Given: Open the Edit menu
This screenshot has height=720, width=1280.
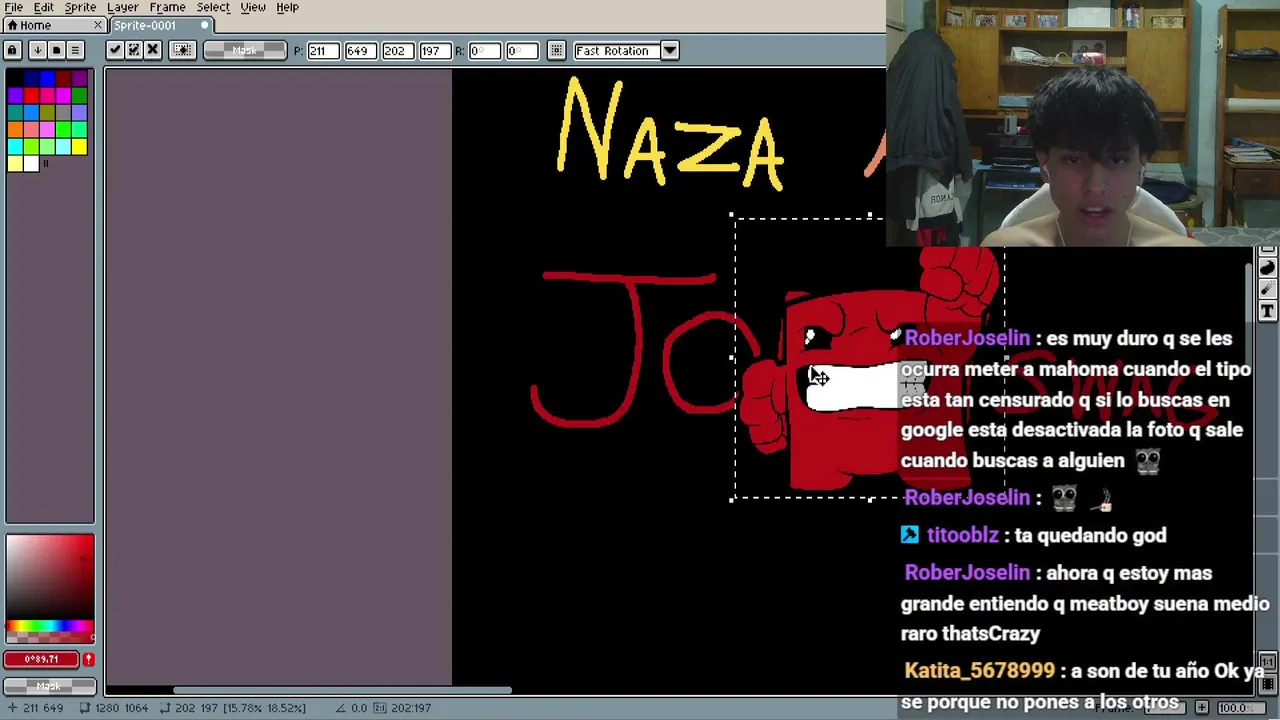Looking at the screenshot, I should point(44,7).
